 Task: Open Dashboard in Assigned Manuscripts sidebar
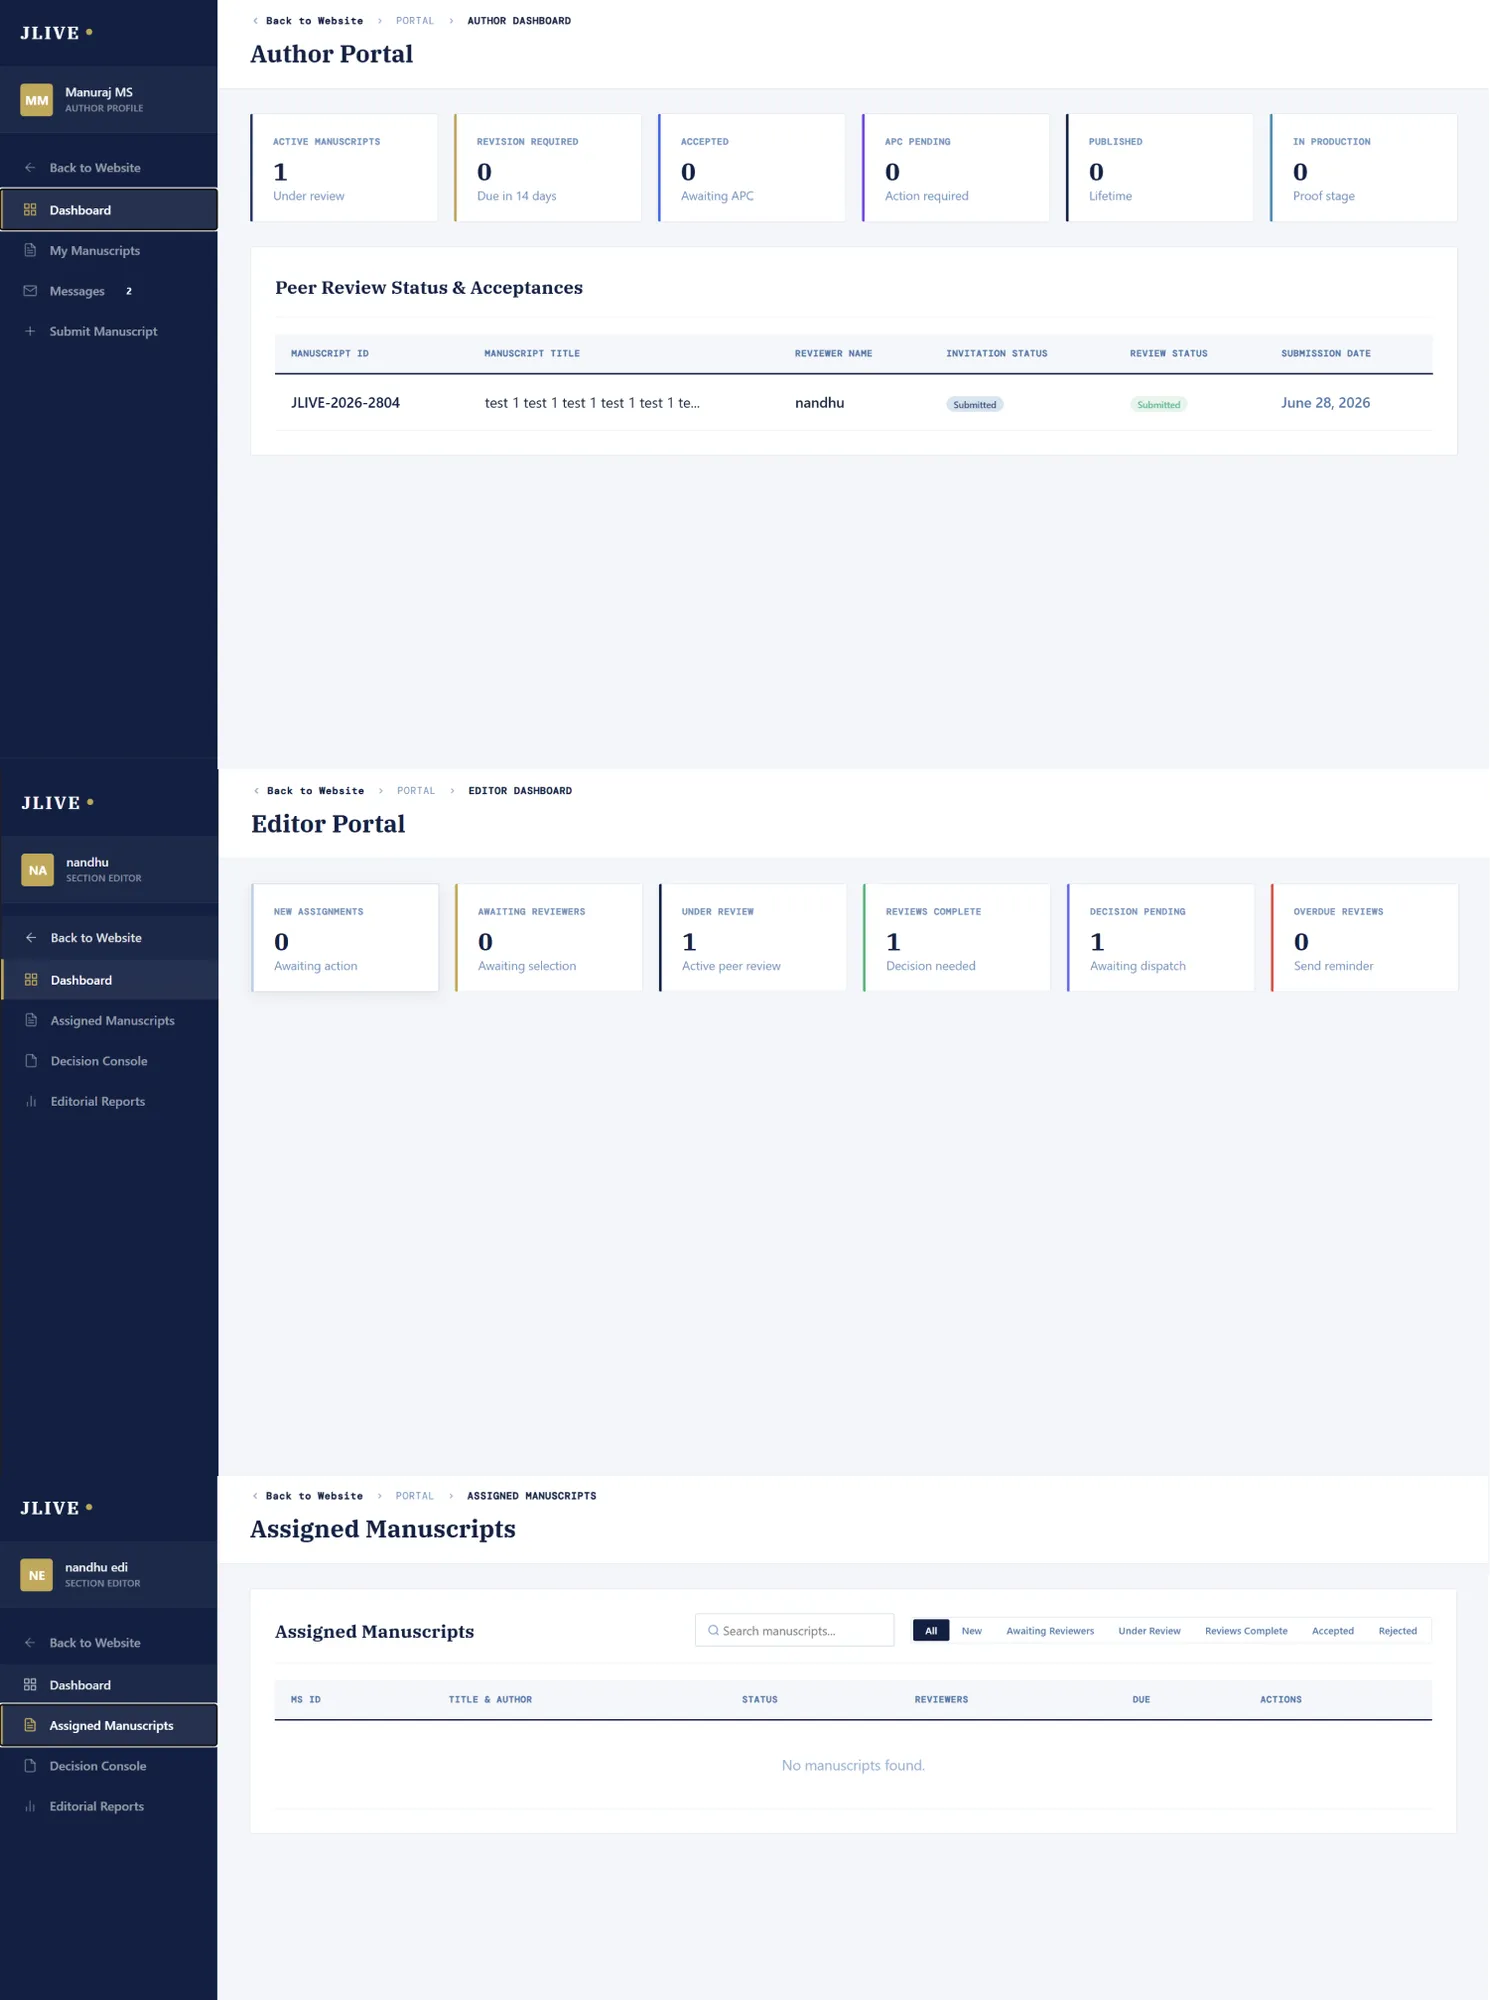coord(109,1685)
